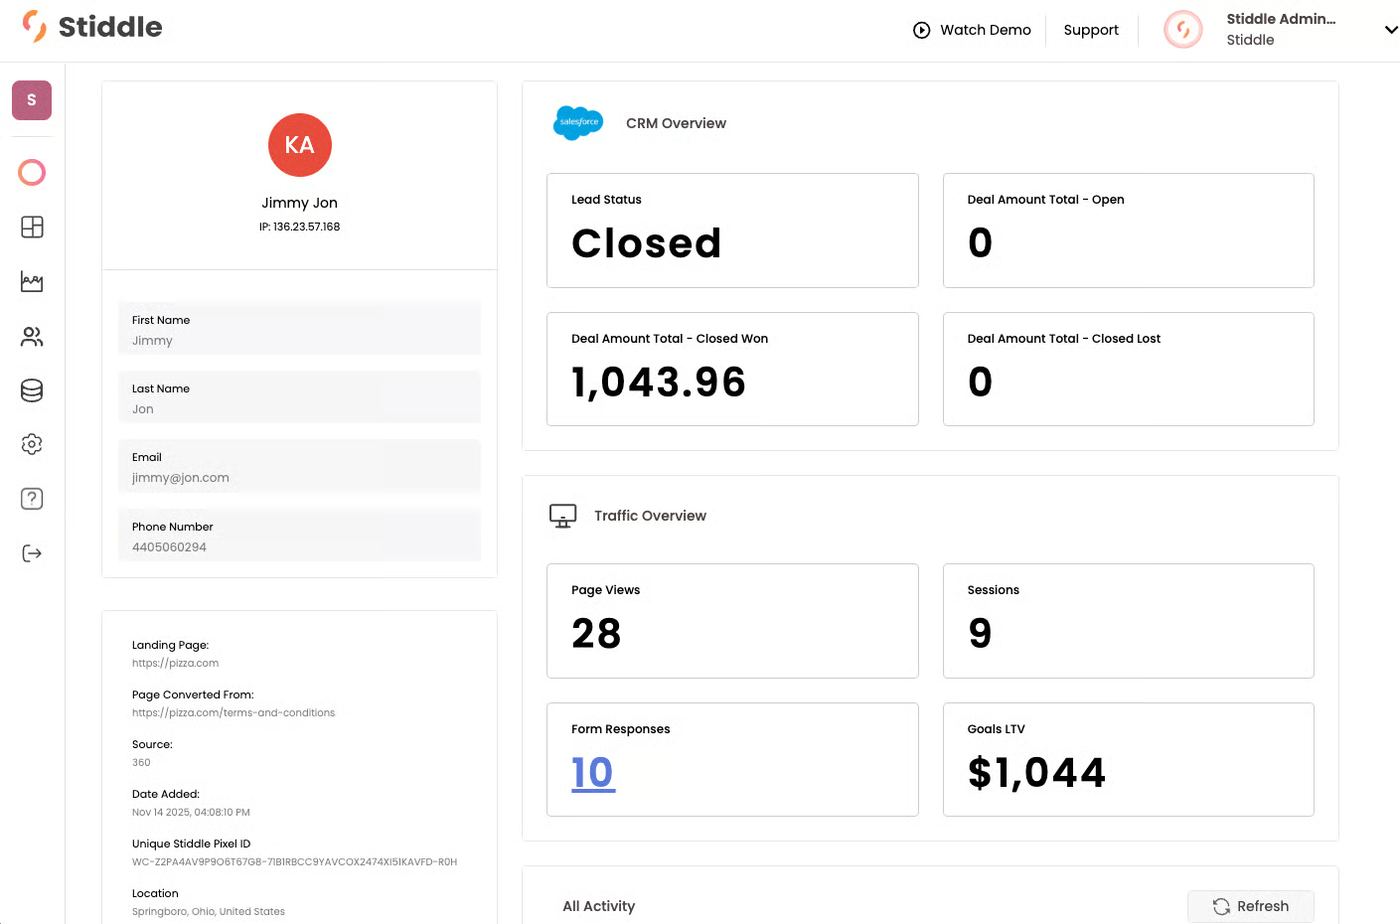This screenshot has width=1400, height=924.
Task: Click the CRM Overview heading
Action: point(676,123)
